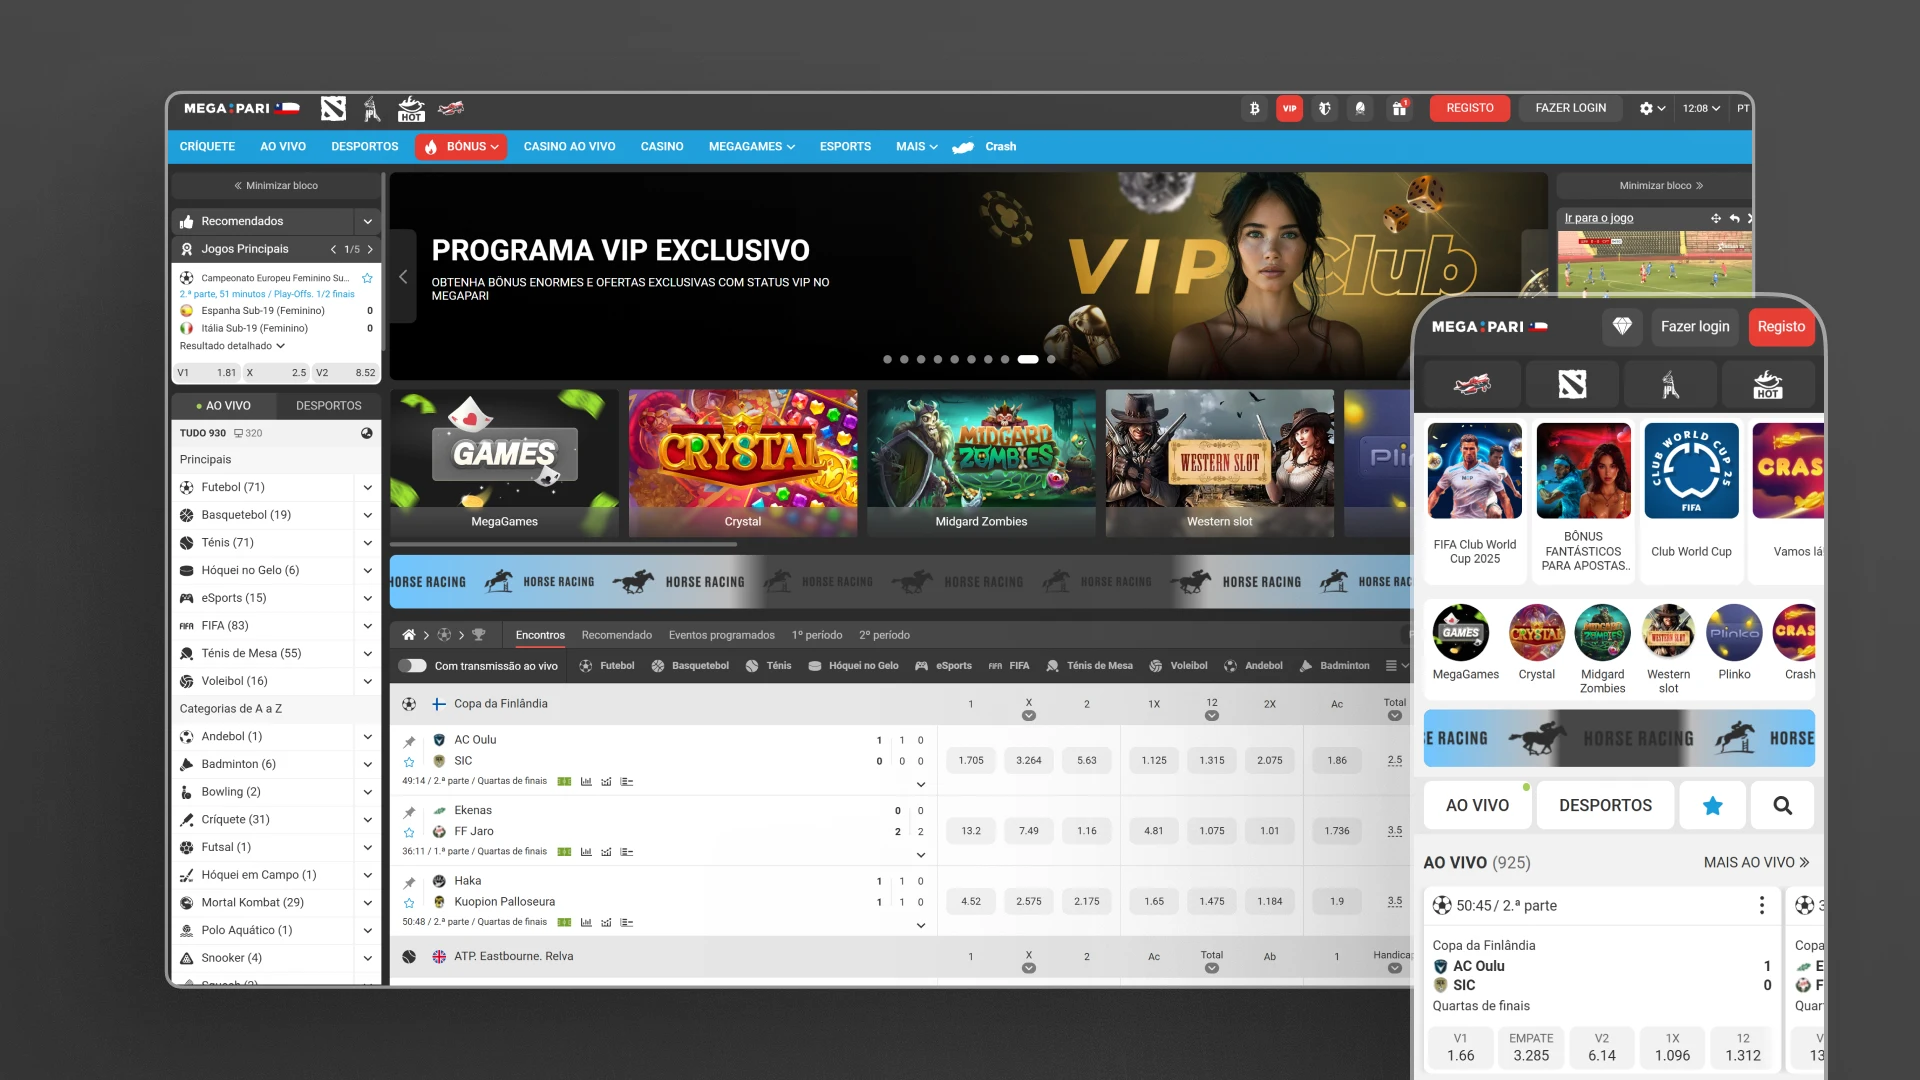Viewport: 1920px width, 1080px height.
Task: Click the FAZER LOGIN button in desktop header
Action: 1570,108
